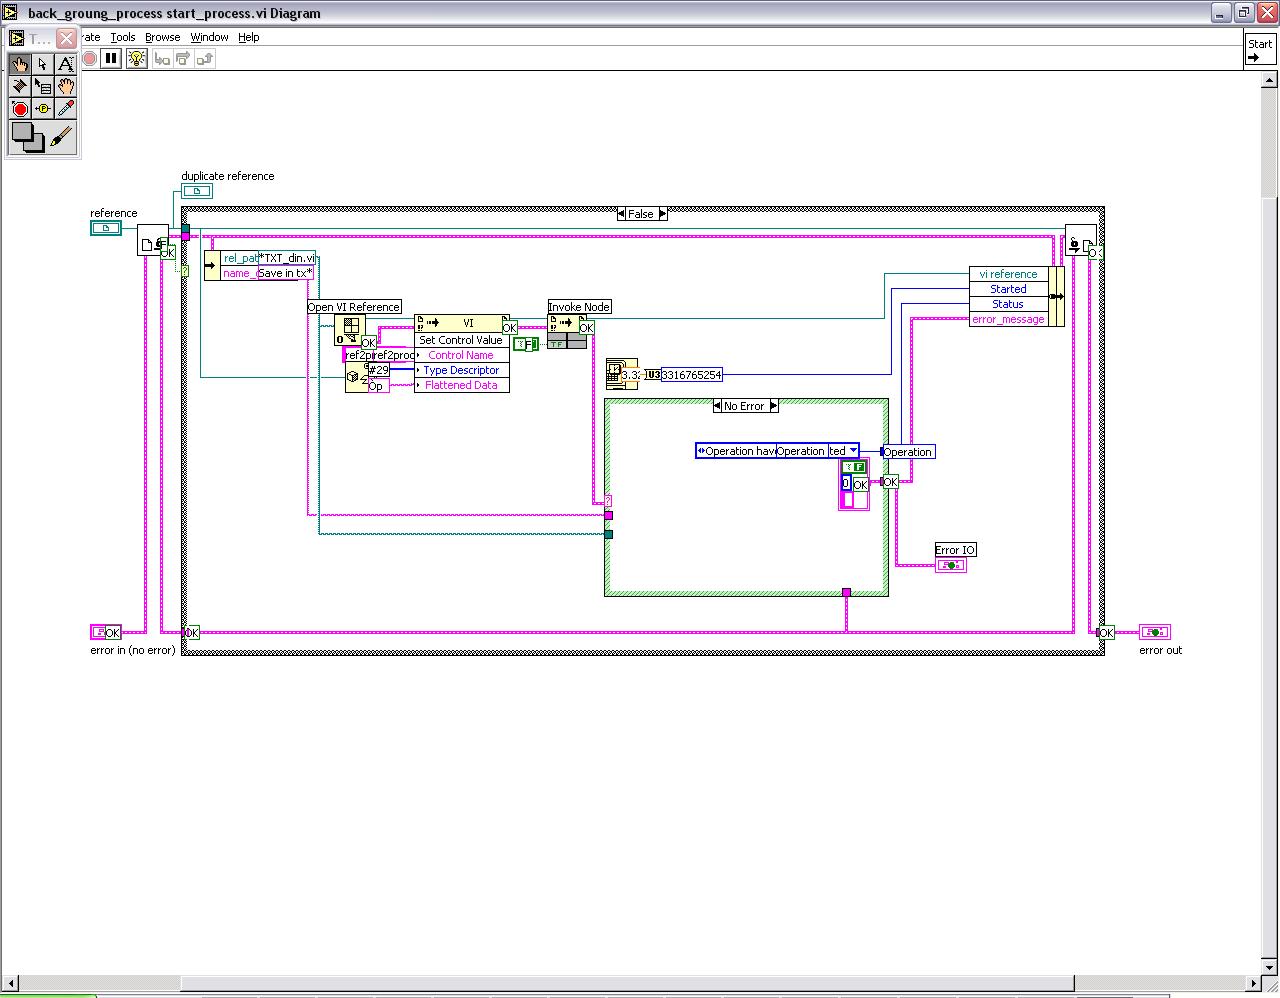Click the Flatten To String function icon
1280x998 pixels.
pyautogui.click(x=357, y=378)
